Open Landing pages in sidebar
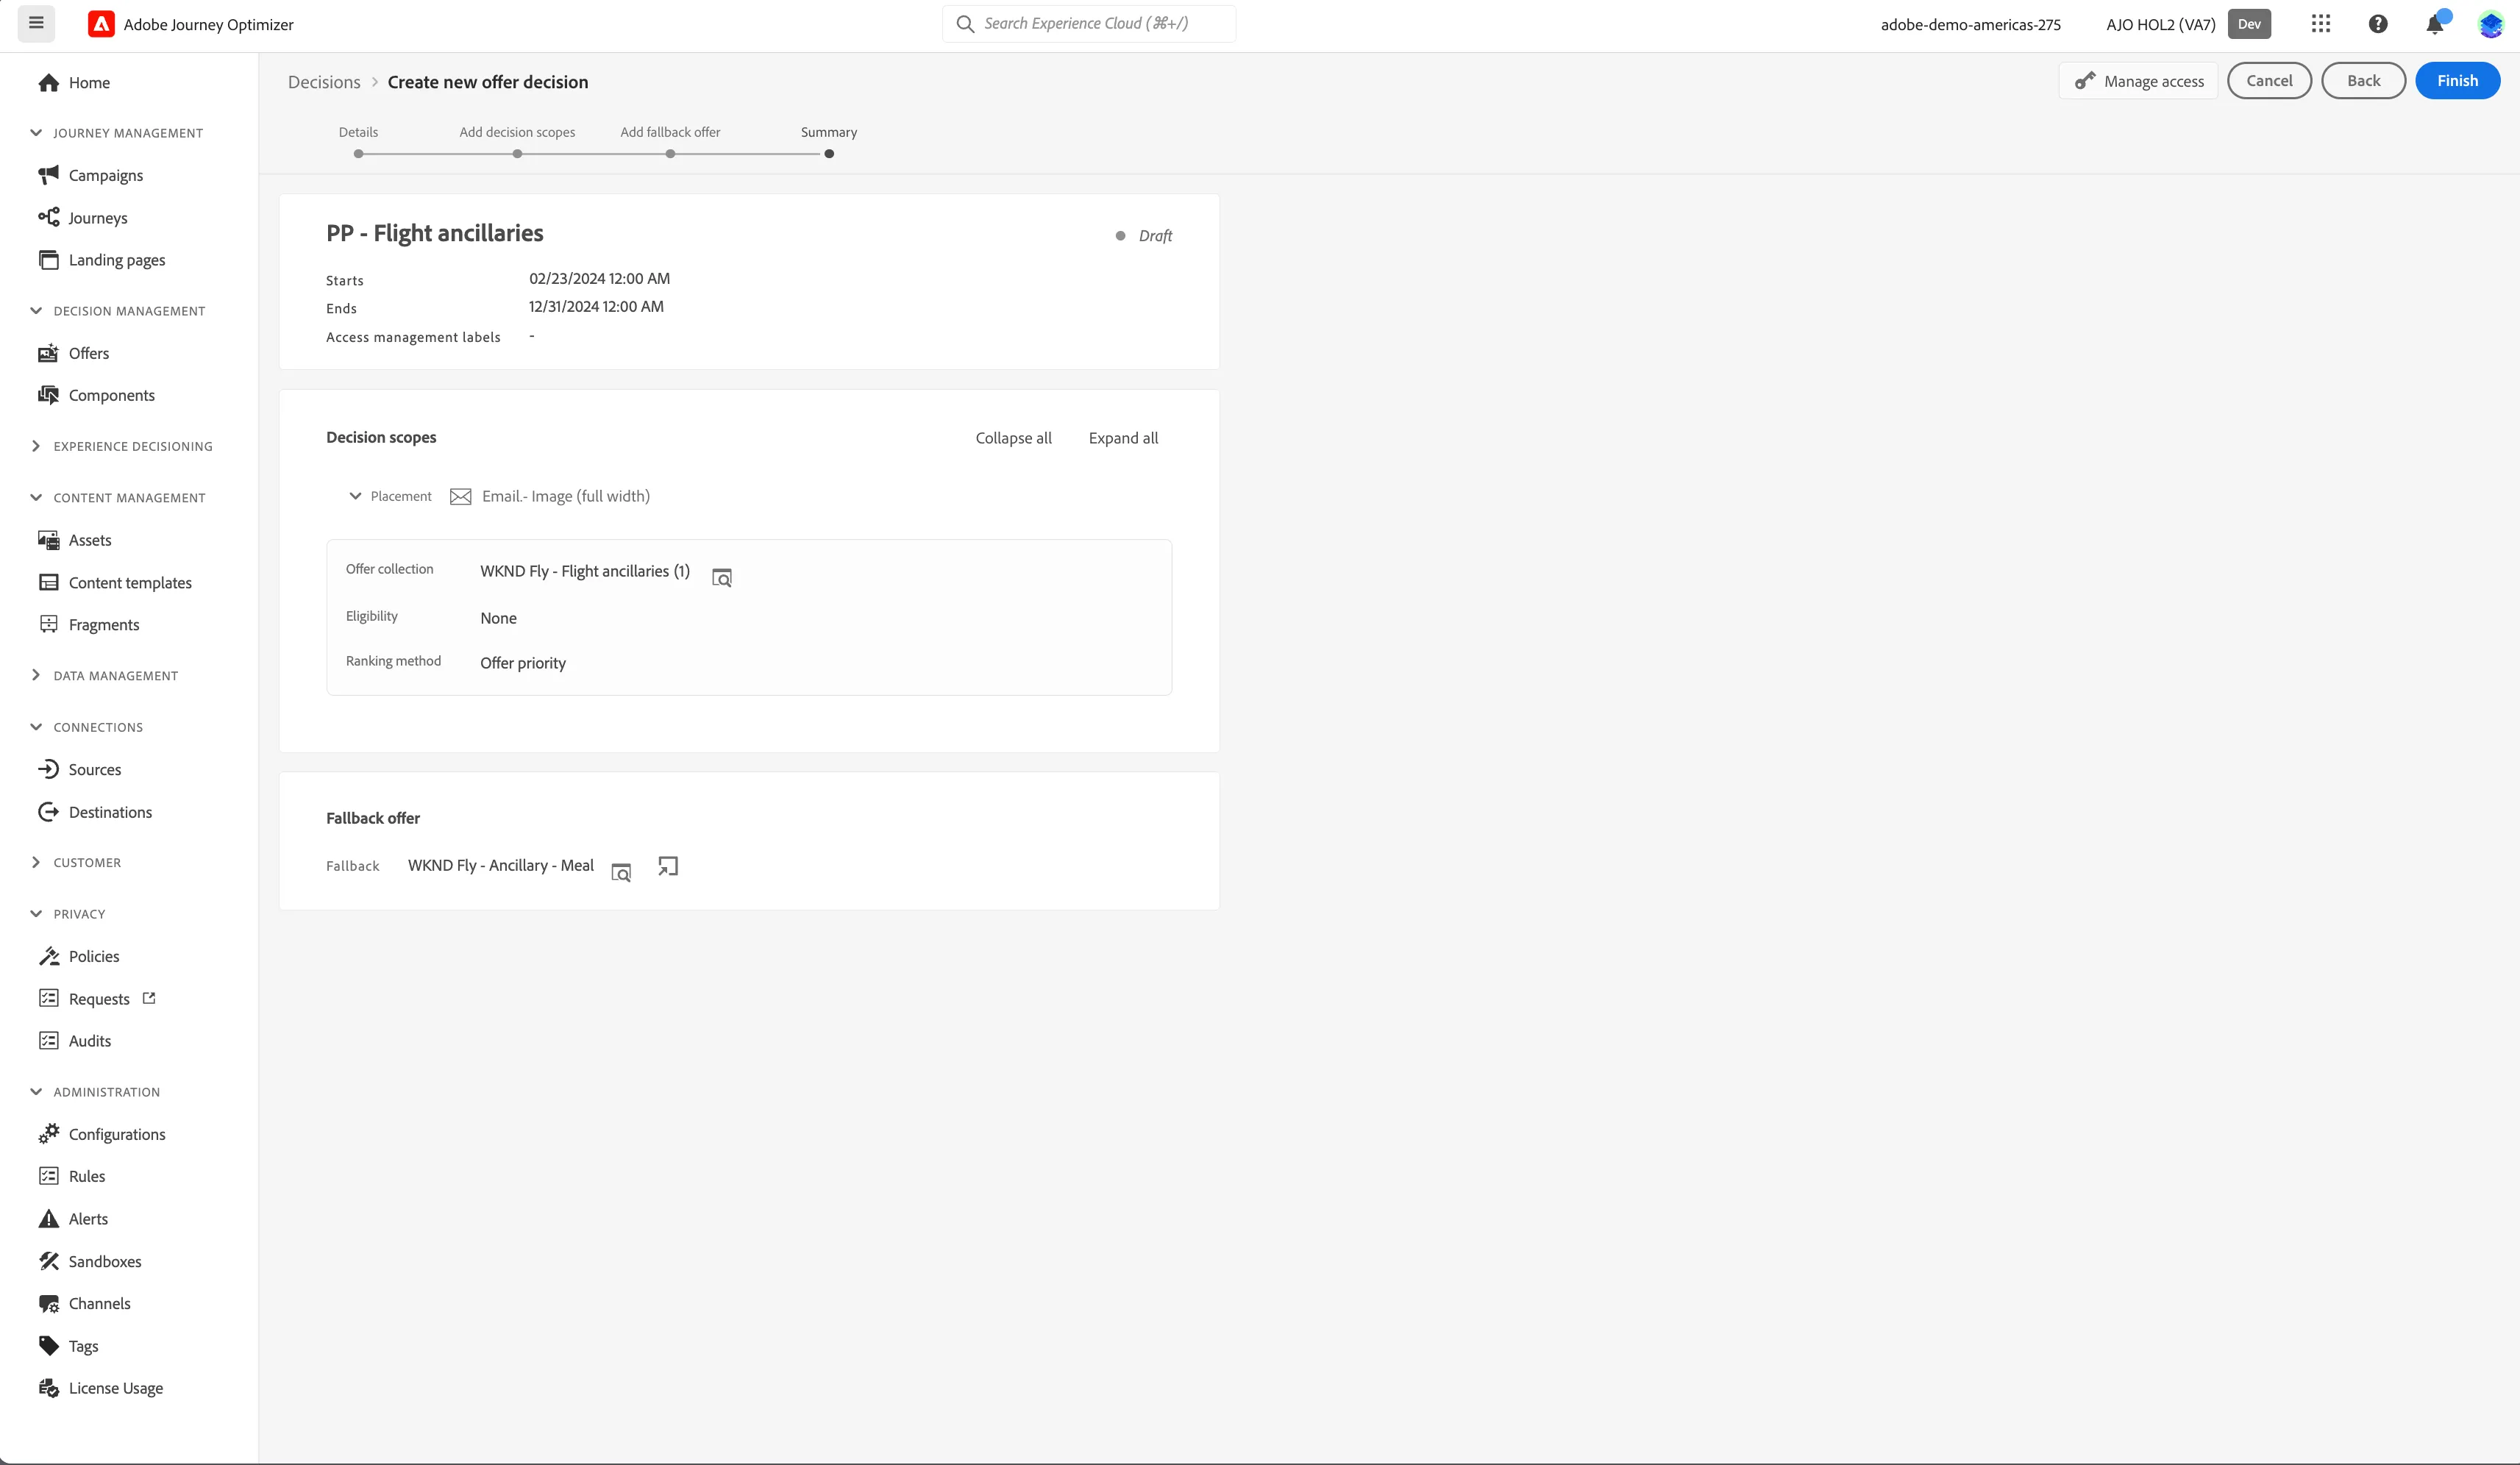Screen dimensions: 2520x1465 click(116, 260)
